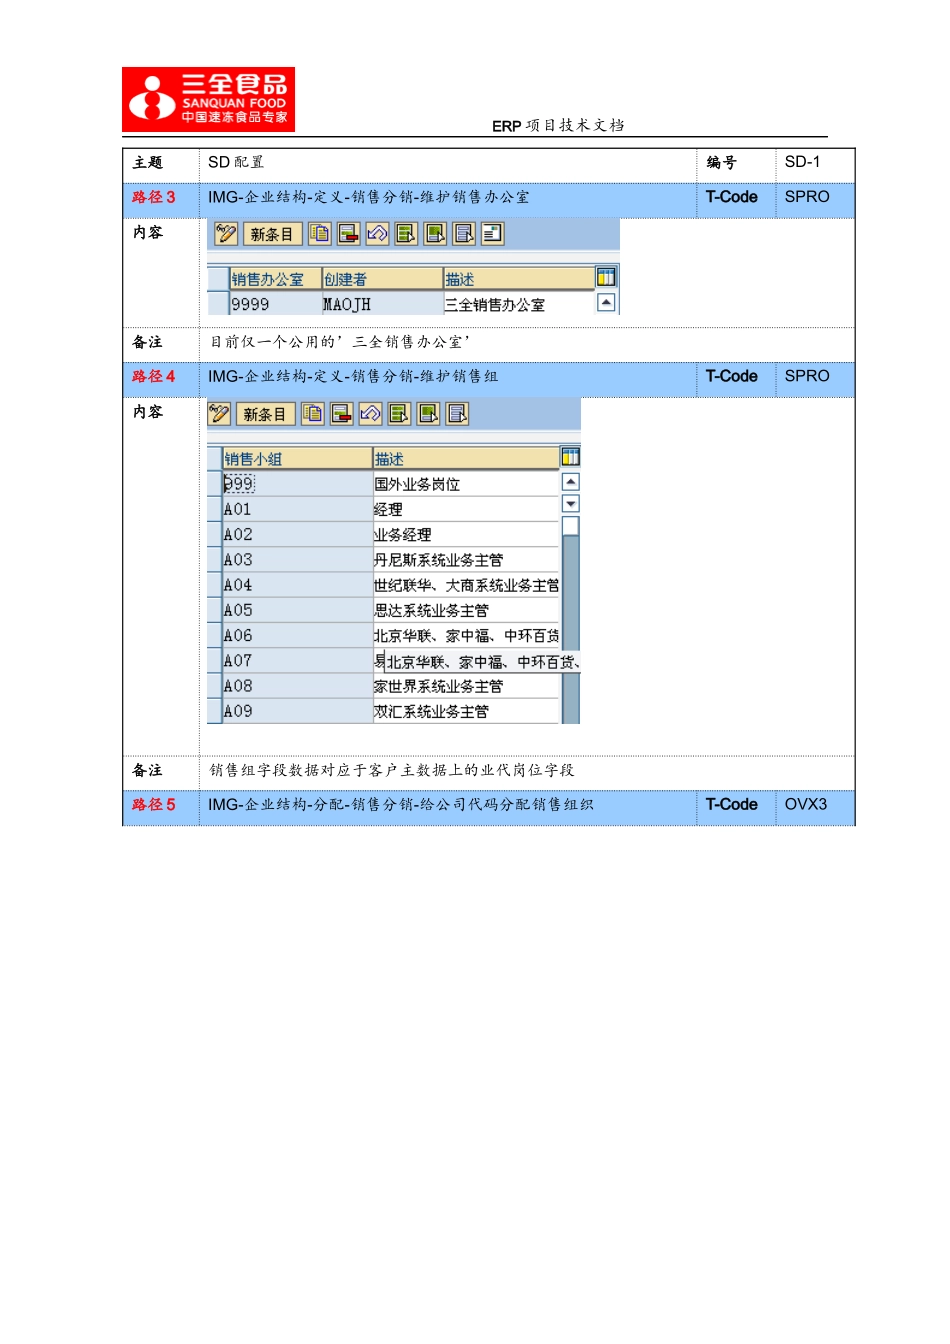Click Deselect All icon in sales office toolbar
Image resolution: width=950 pixels, height=1344 pixels.
click(464, 234)
